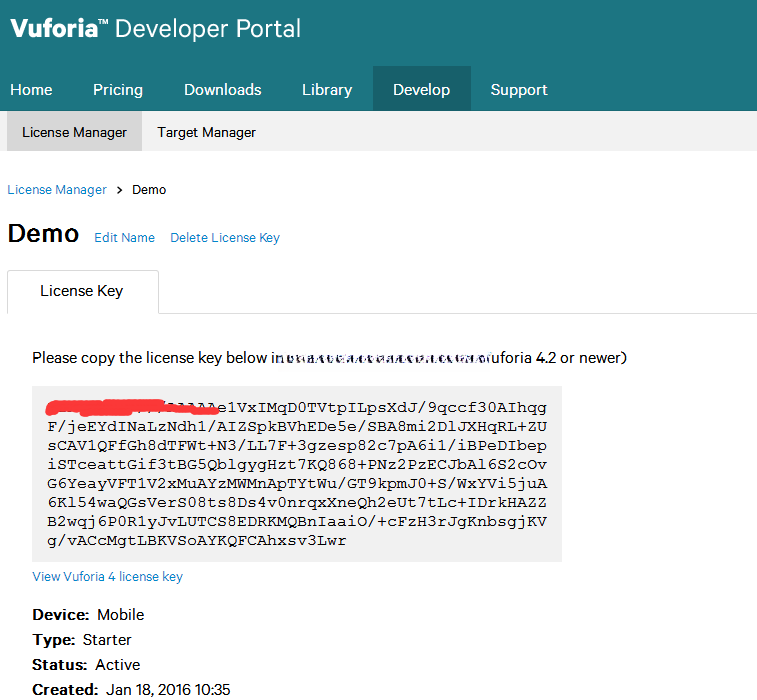Open the View Vuforia 4 license key link
Image resolution: width=757 pixels, height=700 pixels.
click(107, 577)
